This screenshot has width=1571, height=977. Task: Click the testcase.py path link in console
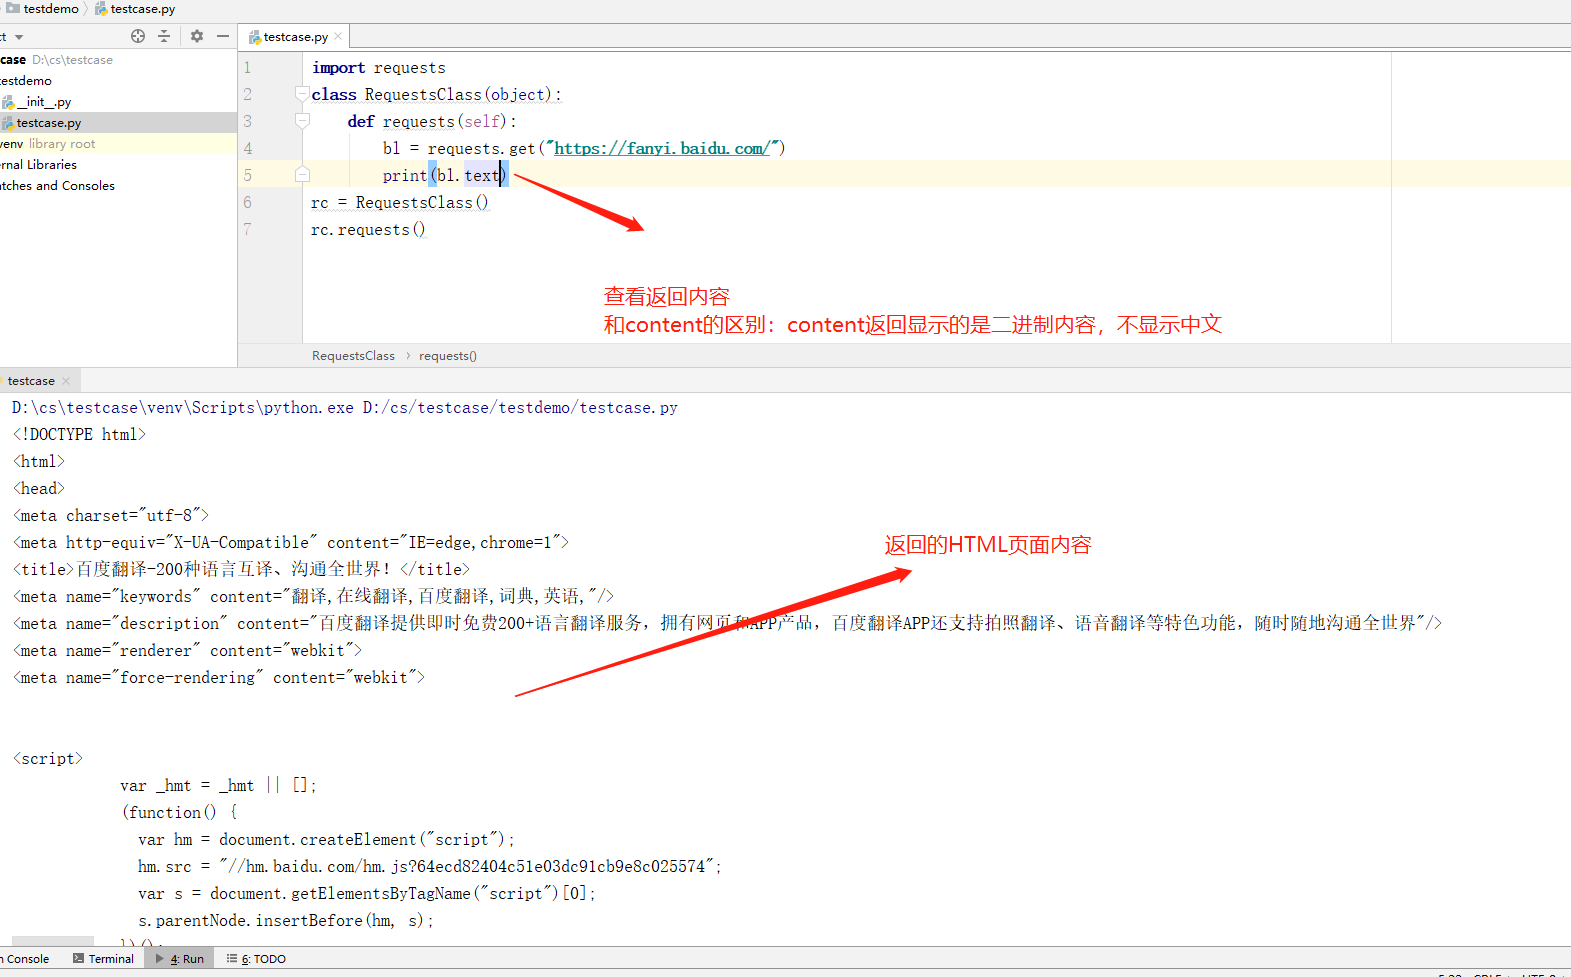coord(520,408)
